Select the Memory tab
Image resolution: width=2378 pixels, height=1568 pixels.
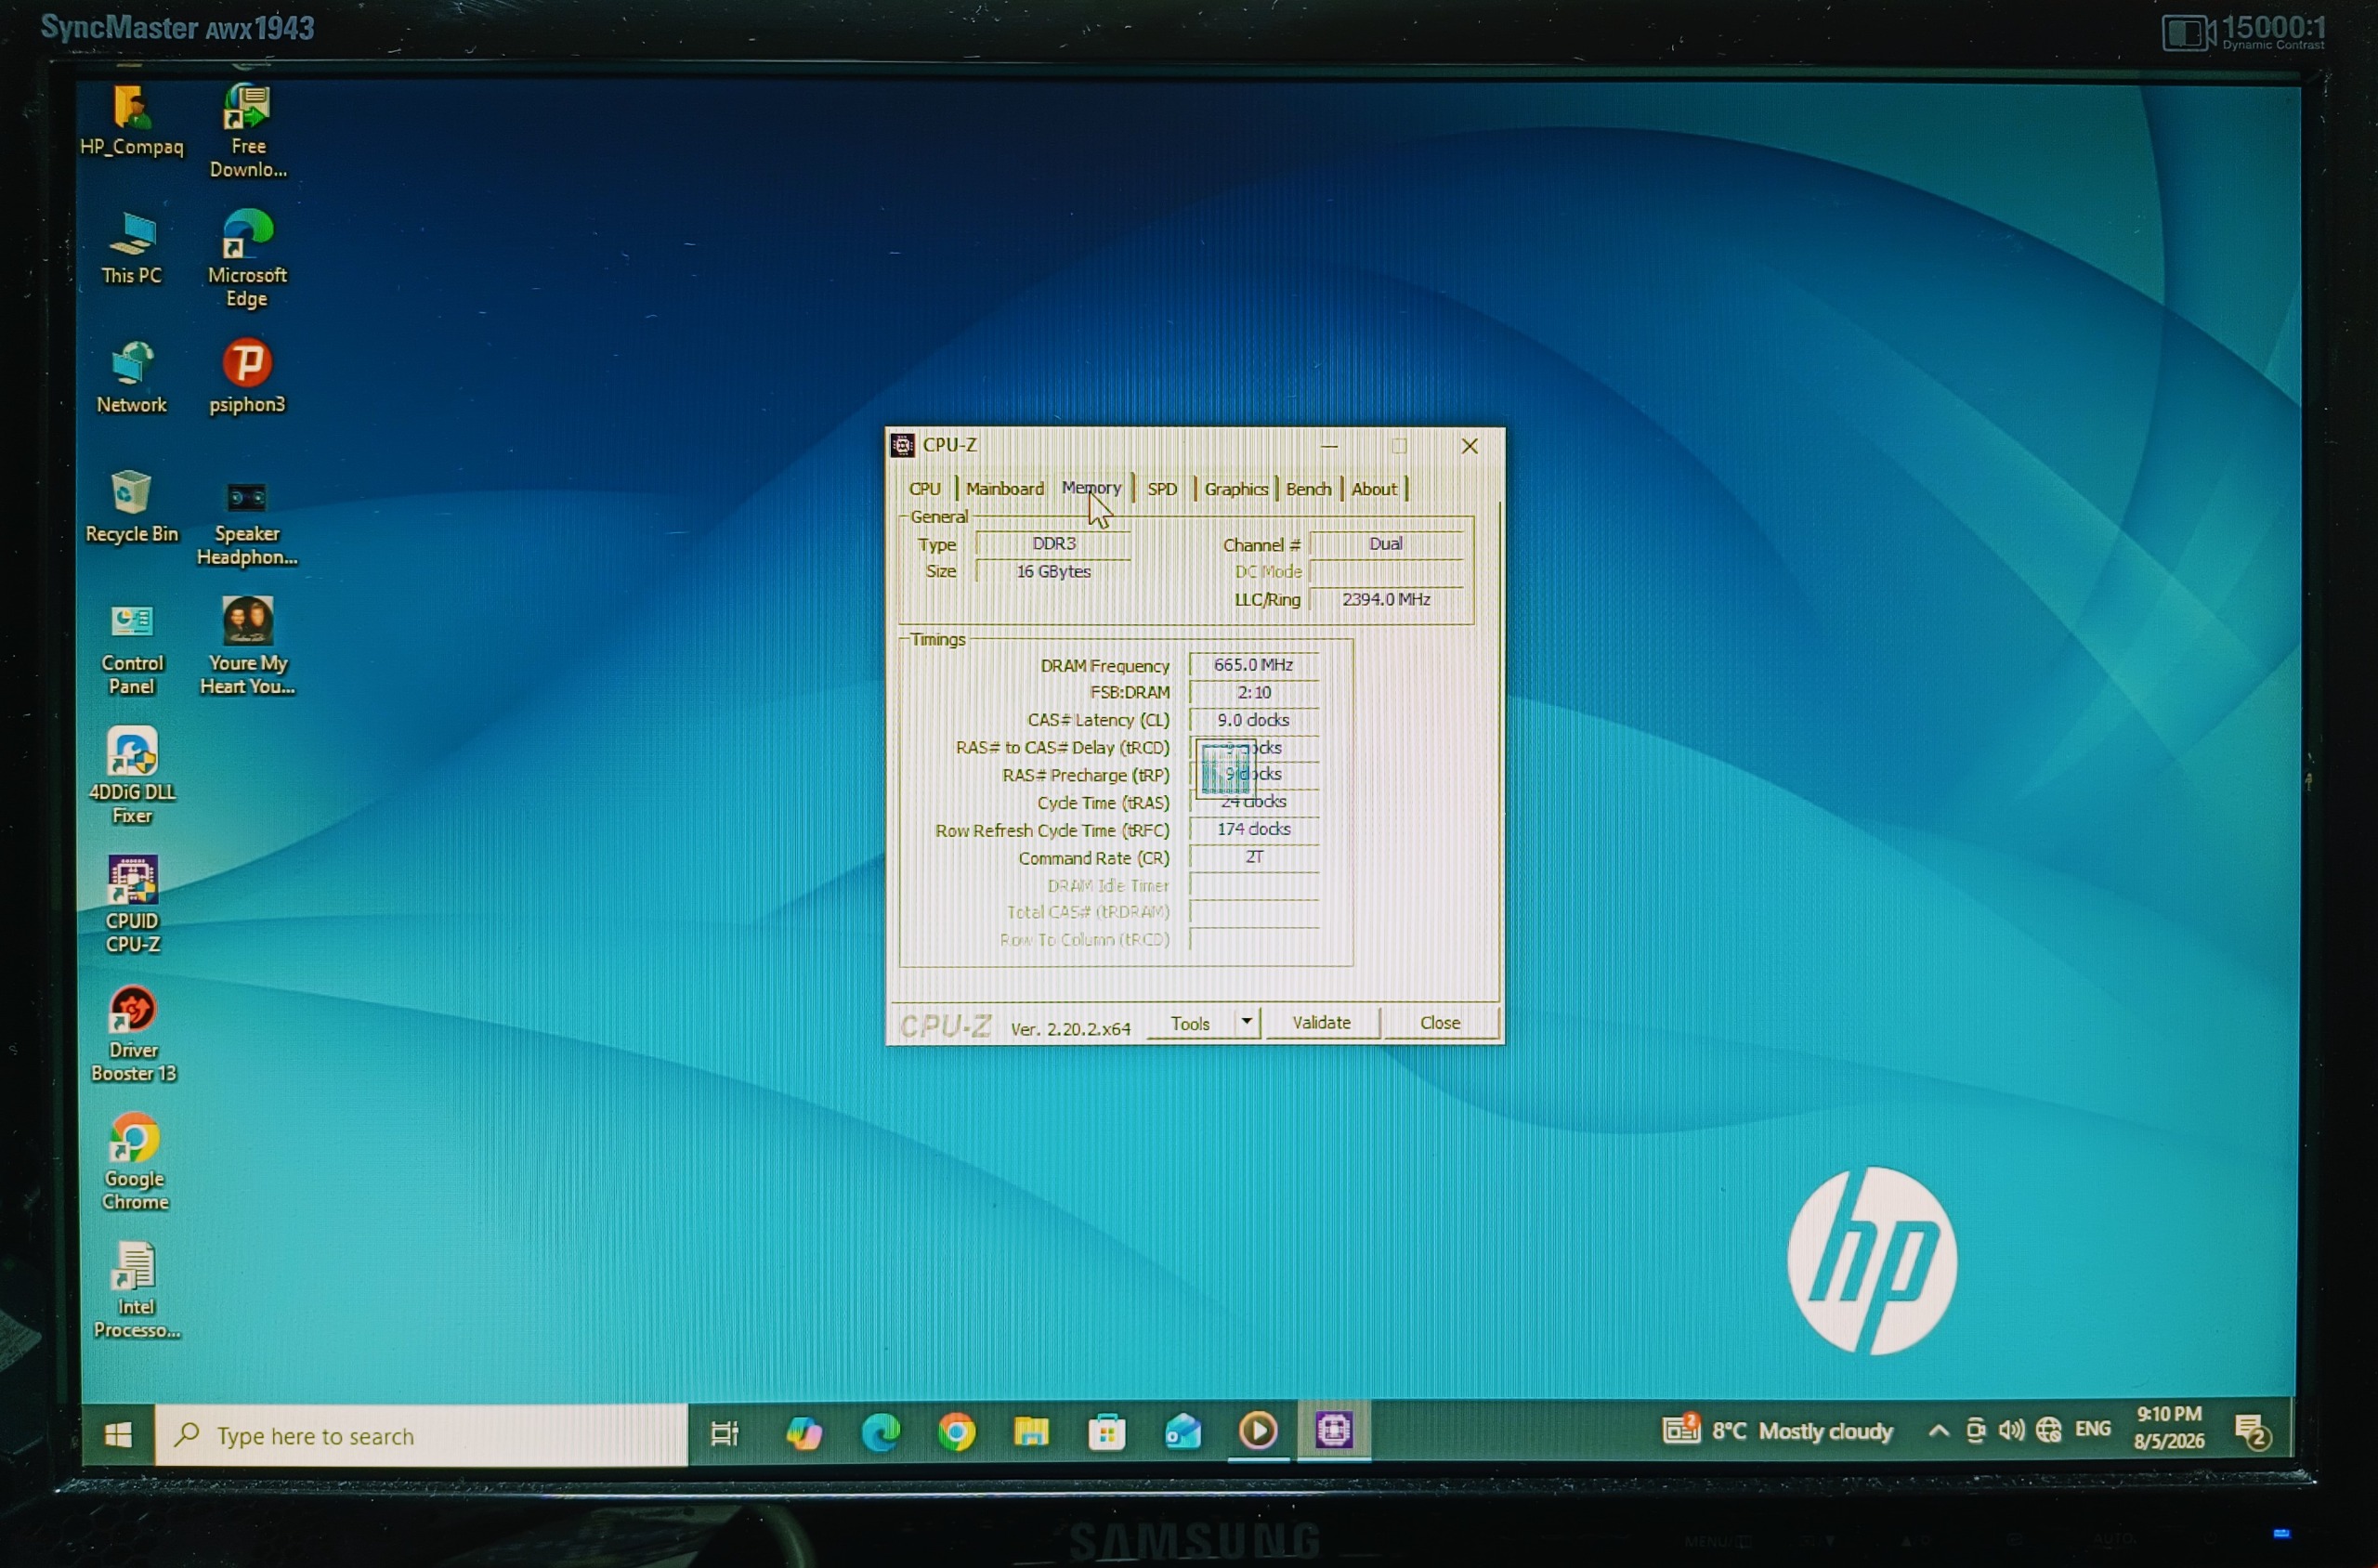(1091, 488)
